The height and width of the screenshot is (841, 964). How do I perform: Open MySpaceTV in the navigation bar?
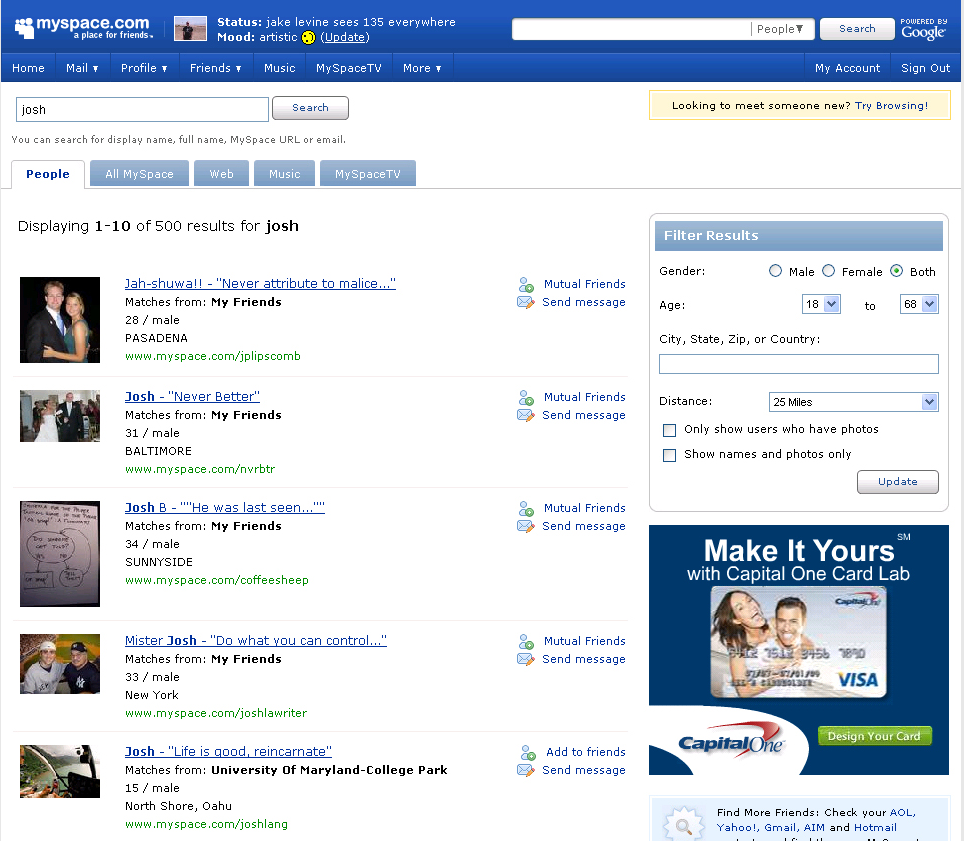tap(349, 68)
